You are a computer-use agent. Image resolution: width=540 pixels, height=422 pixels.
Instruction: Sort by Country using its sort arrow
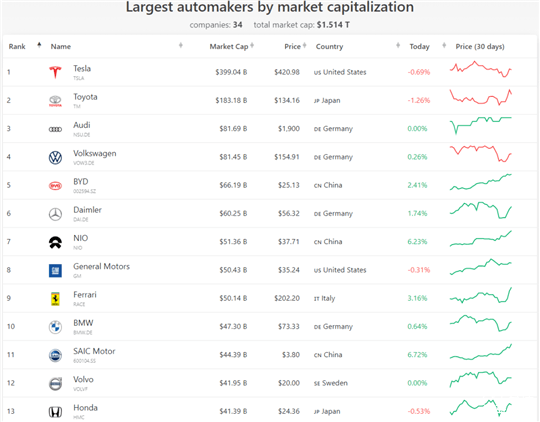coord(398,45)
